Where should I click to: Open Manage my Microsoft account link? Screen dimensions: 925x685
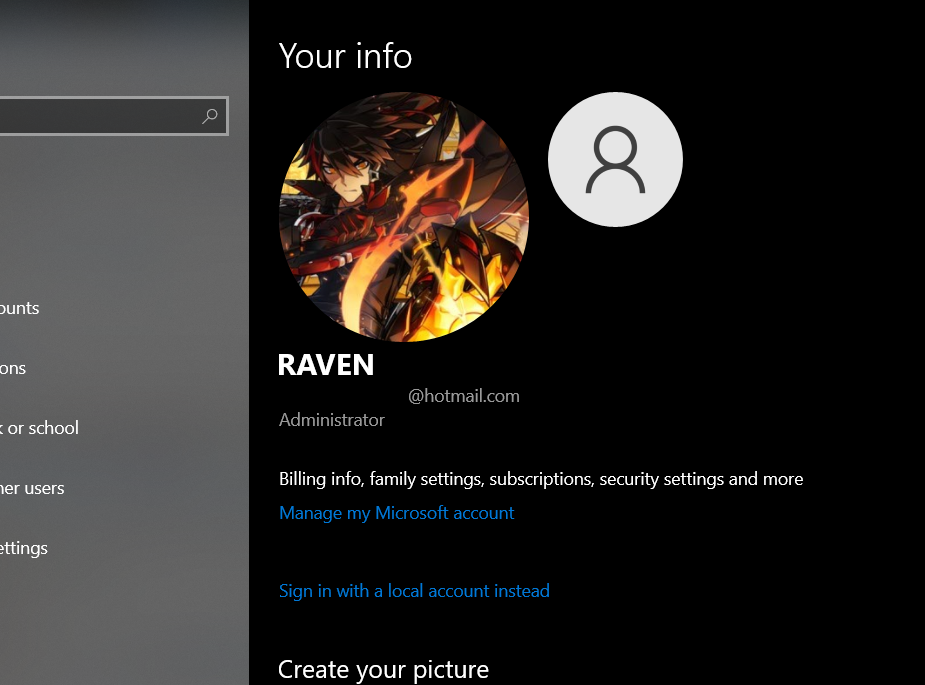[396, 513]
